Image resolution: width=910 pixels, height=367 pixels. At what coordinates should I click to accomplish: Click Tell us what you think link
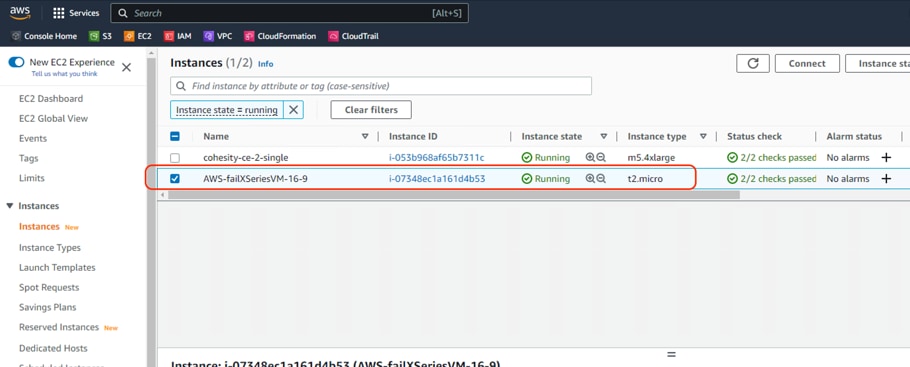64,74
